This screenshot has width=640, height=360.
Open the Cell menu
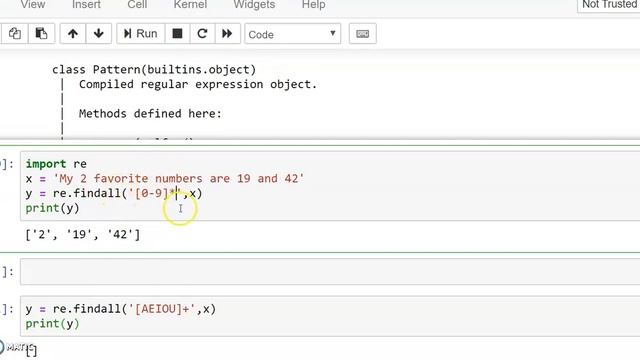tap(137, 5)
